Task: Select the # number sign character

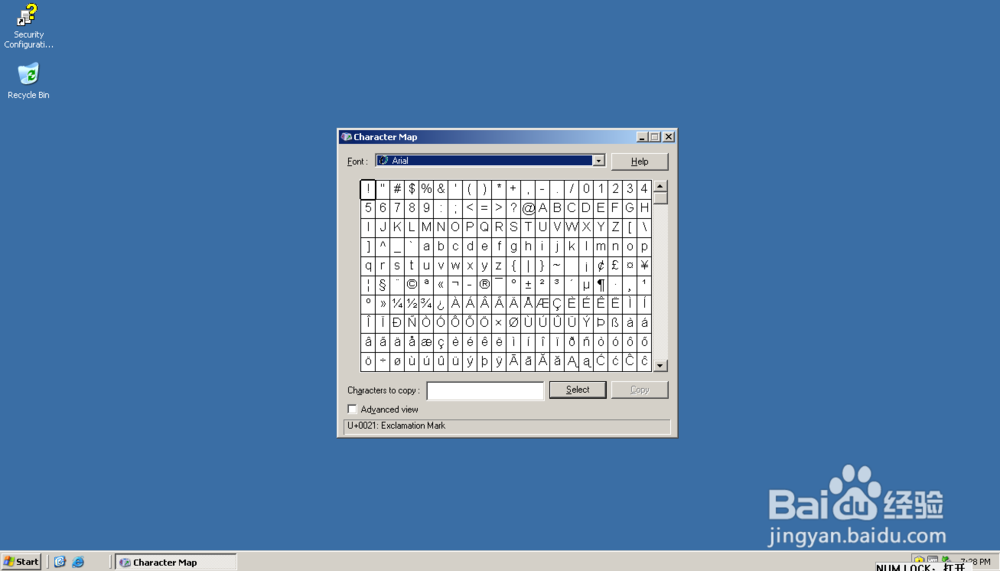Action: pyautogui.click(x=397, y=189)
